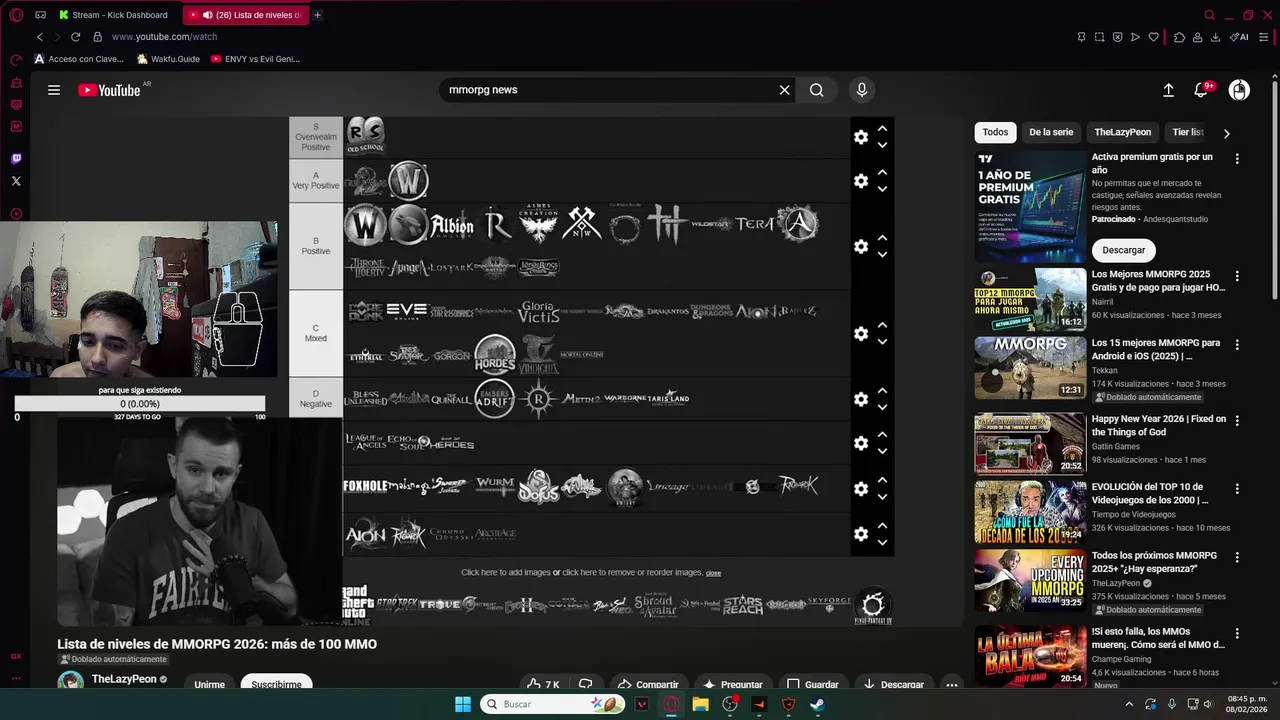
Task: Select the Todos filter chip
Action: (x=995, y=132)
